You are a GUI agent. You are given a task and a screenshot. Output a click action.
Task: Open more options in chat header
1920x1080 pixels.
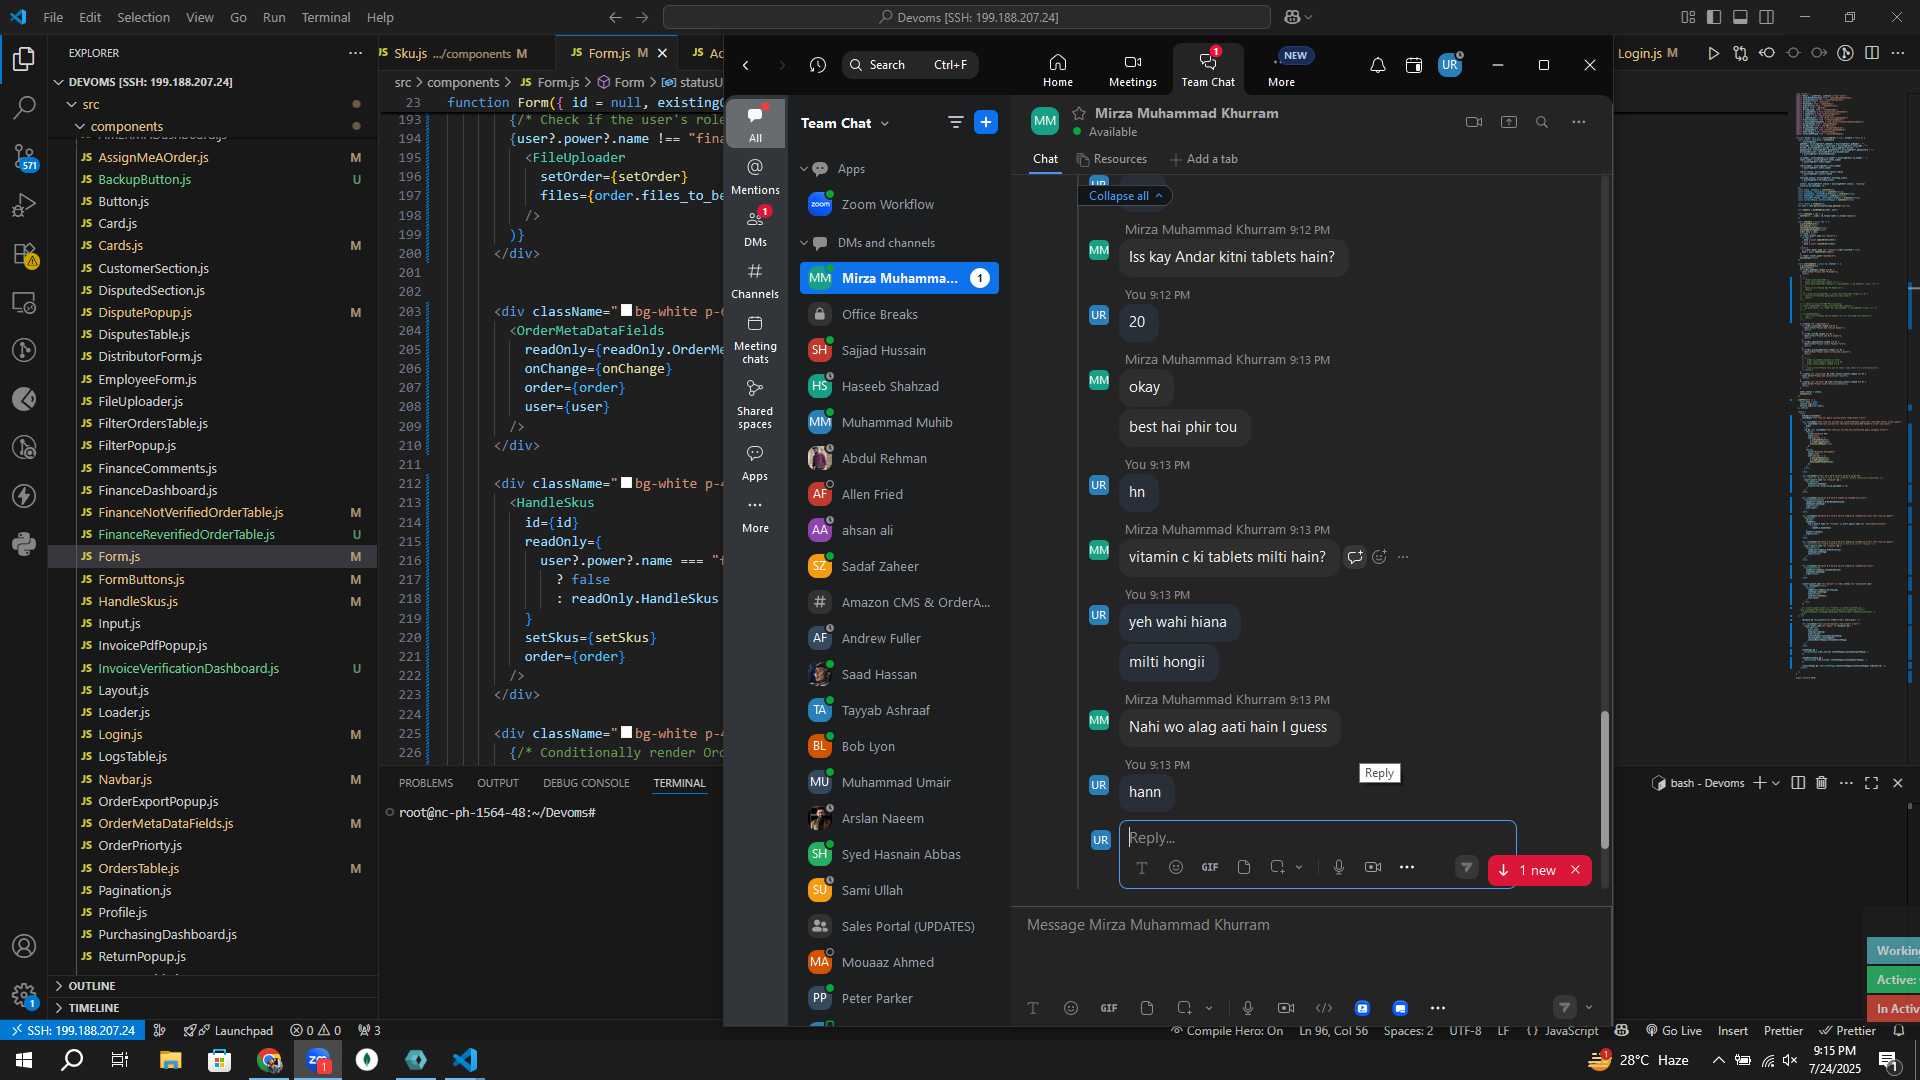(x=1578, y=122)
